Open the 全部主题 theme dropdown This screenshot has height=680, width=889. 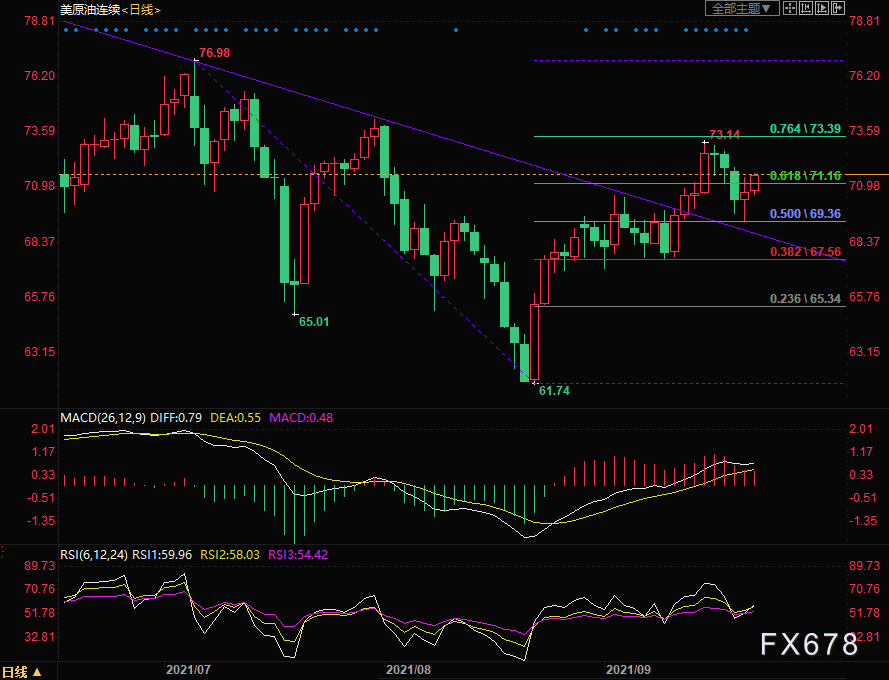point(742,8)
